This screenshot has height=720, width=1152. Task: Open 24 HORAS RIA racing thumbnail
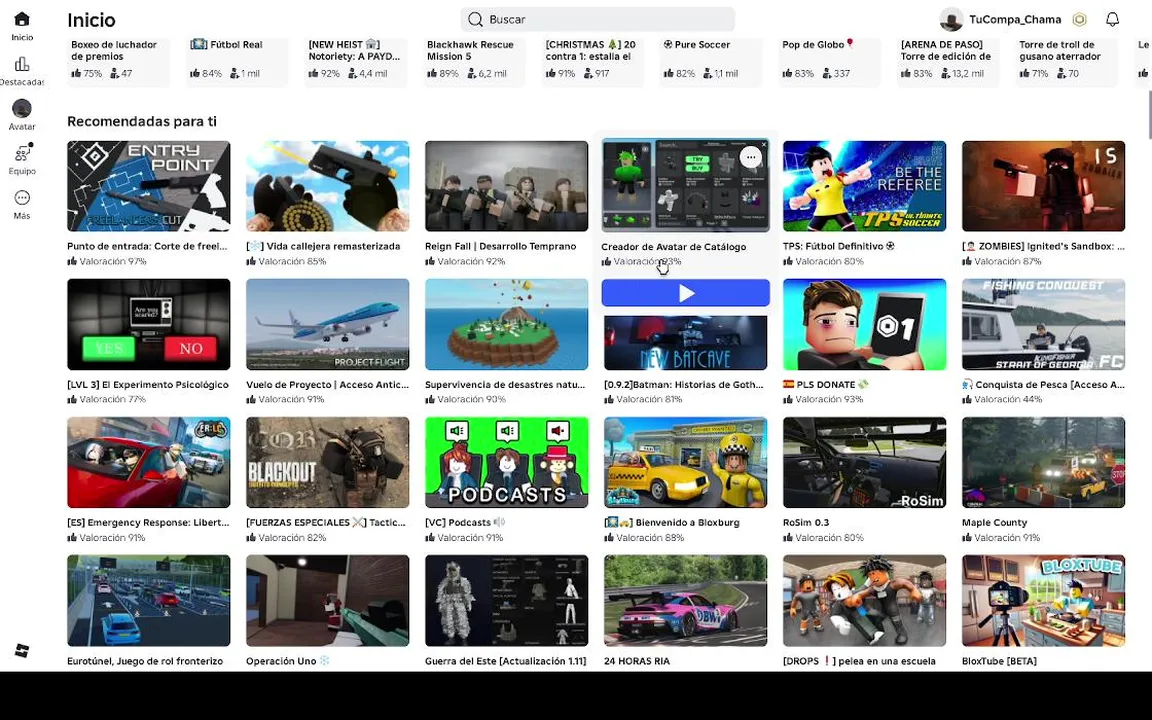pyautogui.click(x=685, y=600)
